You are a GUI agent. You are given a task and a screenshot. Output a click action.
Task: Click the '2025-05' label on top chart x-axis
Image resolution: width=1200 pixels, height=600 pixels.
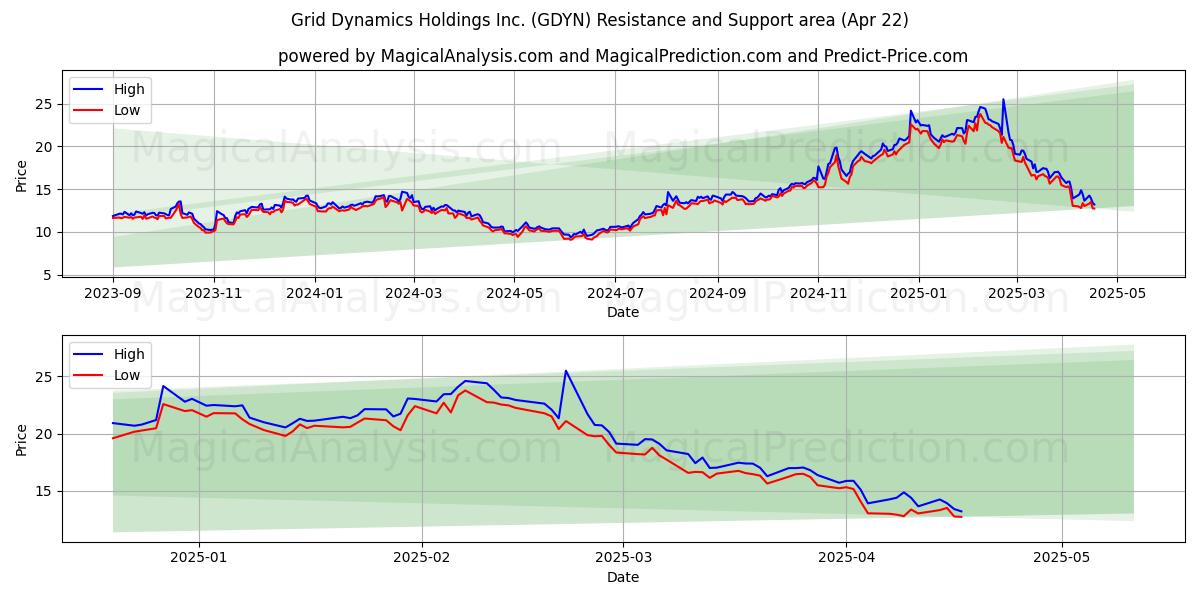(x=1118, y=294)
